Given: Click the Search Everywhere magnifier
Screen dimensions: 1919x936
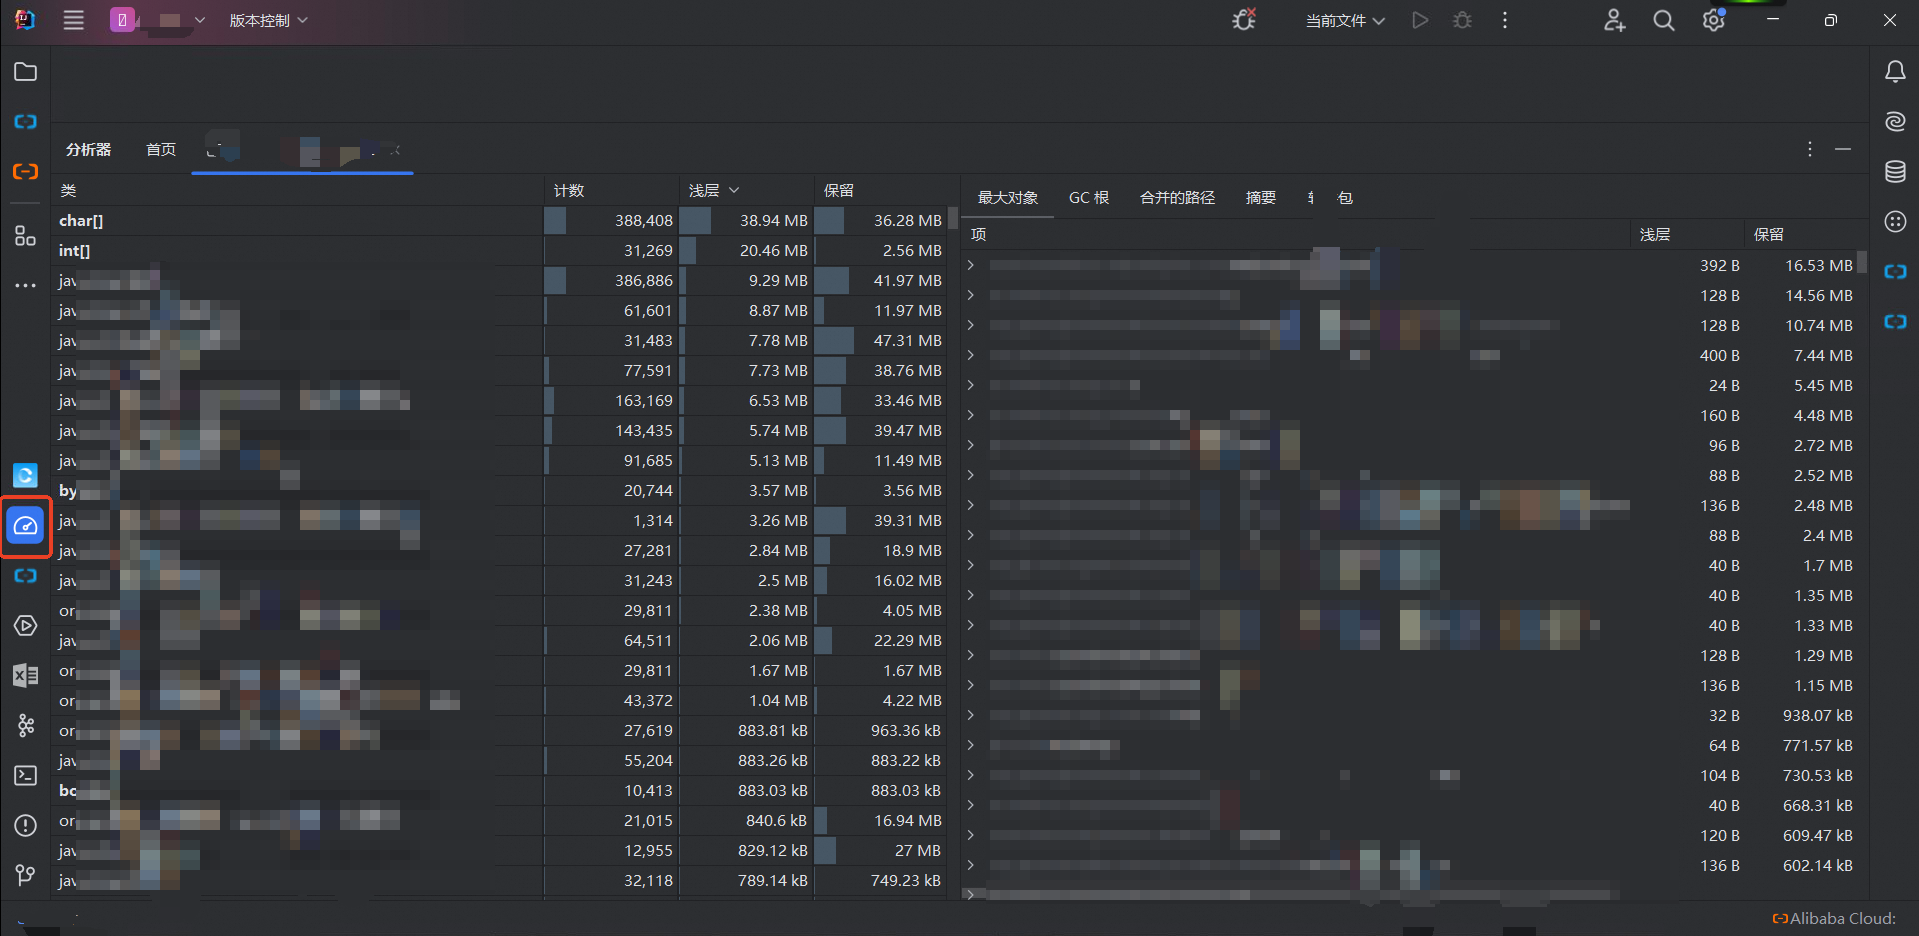Looking at the screenshot, I should [1664, 21].
